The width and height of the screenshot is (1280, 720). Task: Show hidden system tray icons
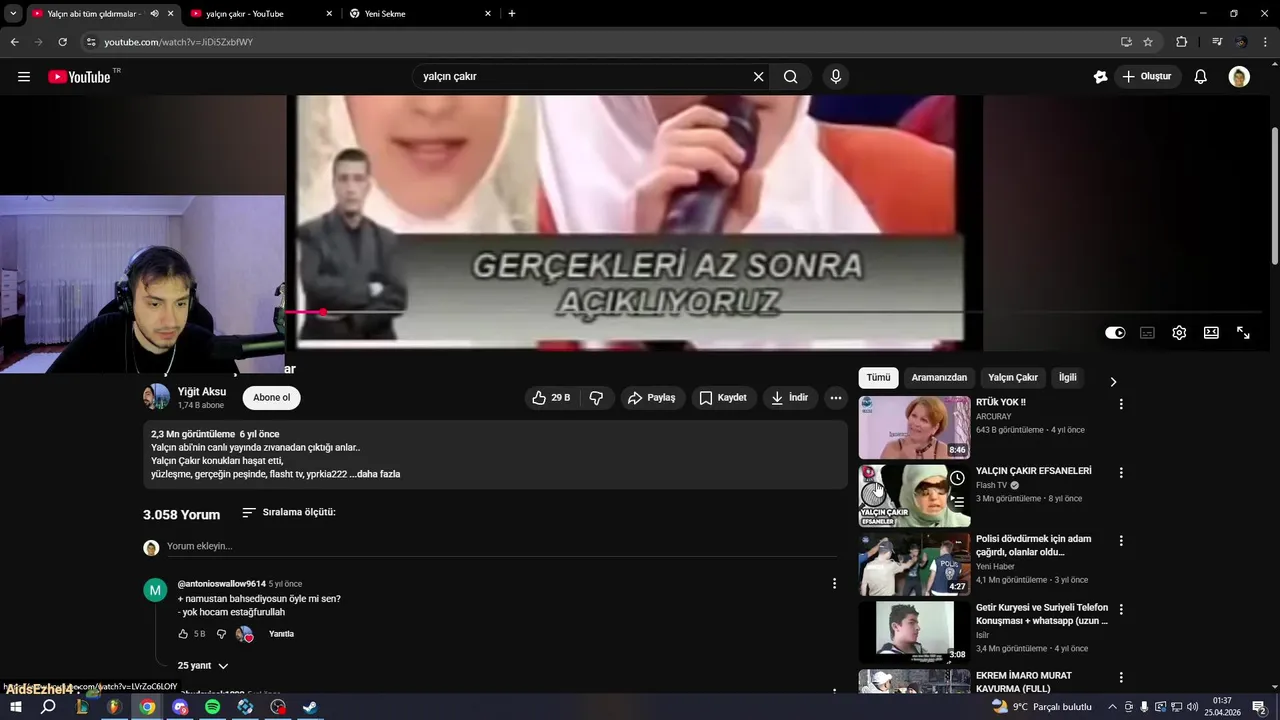pyautogui.click(x=1112, y=707)
